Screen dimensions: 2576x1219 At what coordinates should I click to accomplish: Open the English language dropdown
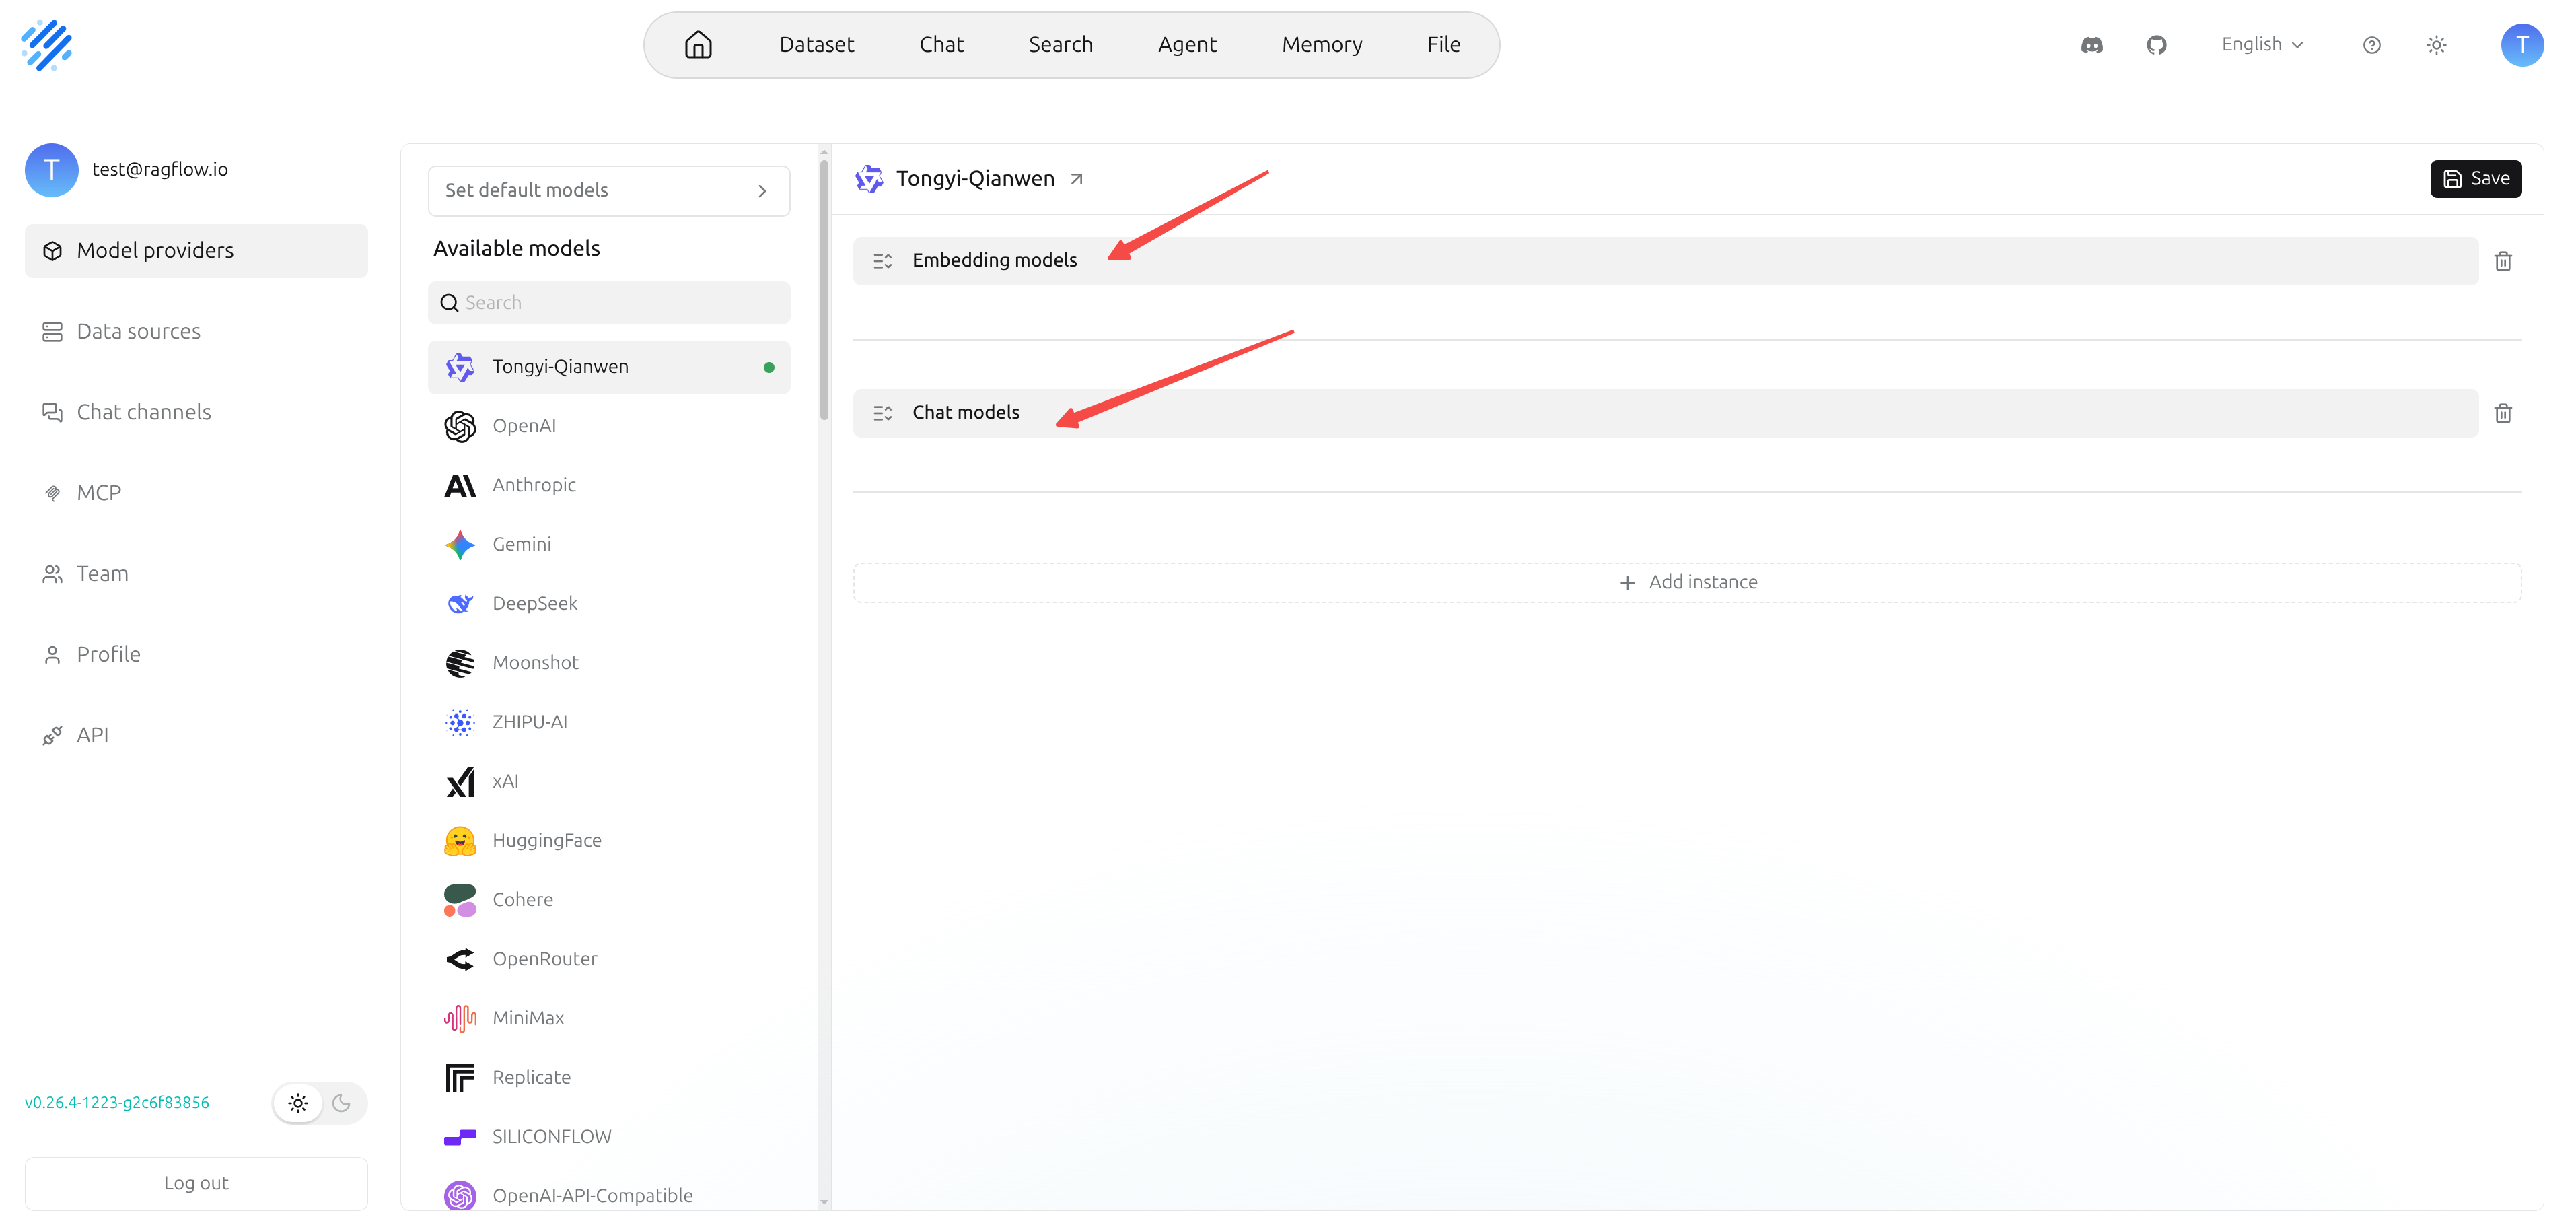(x=2262, y=45)
